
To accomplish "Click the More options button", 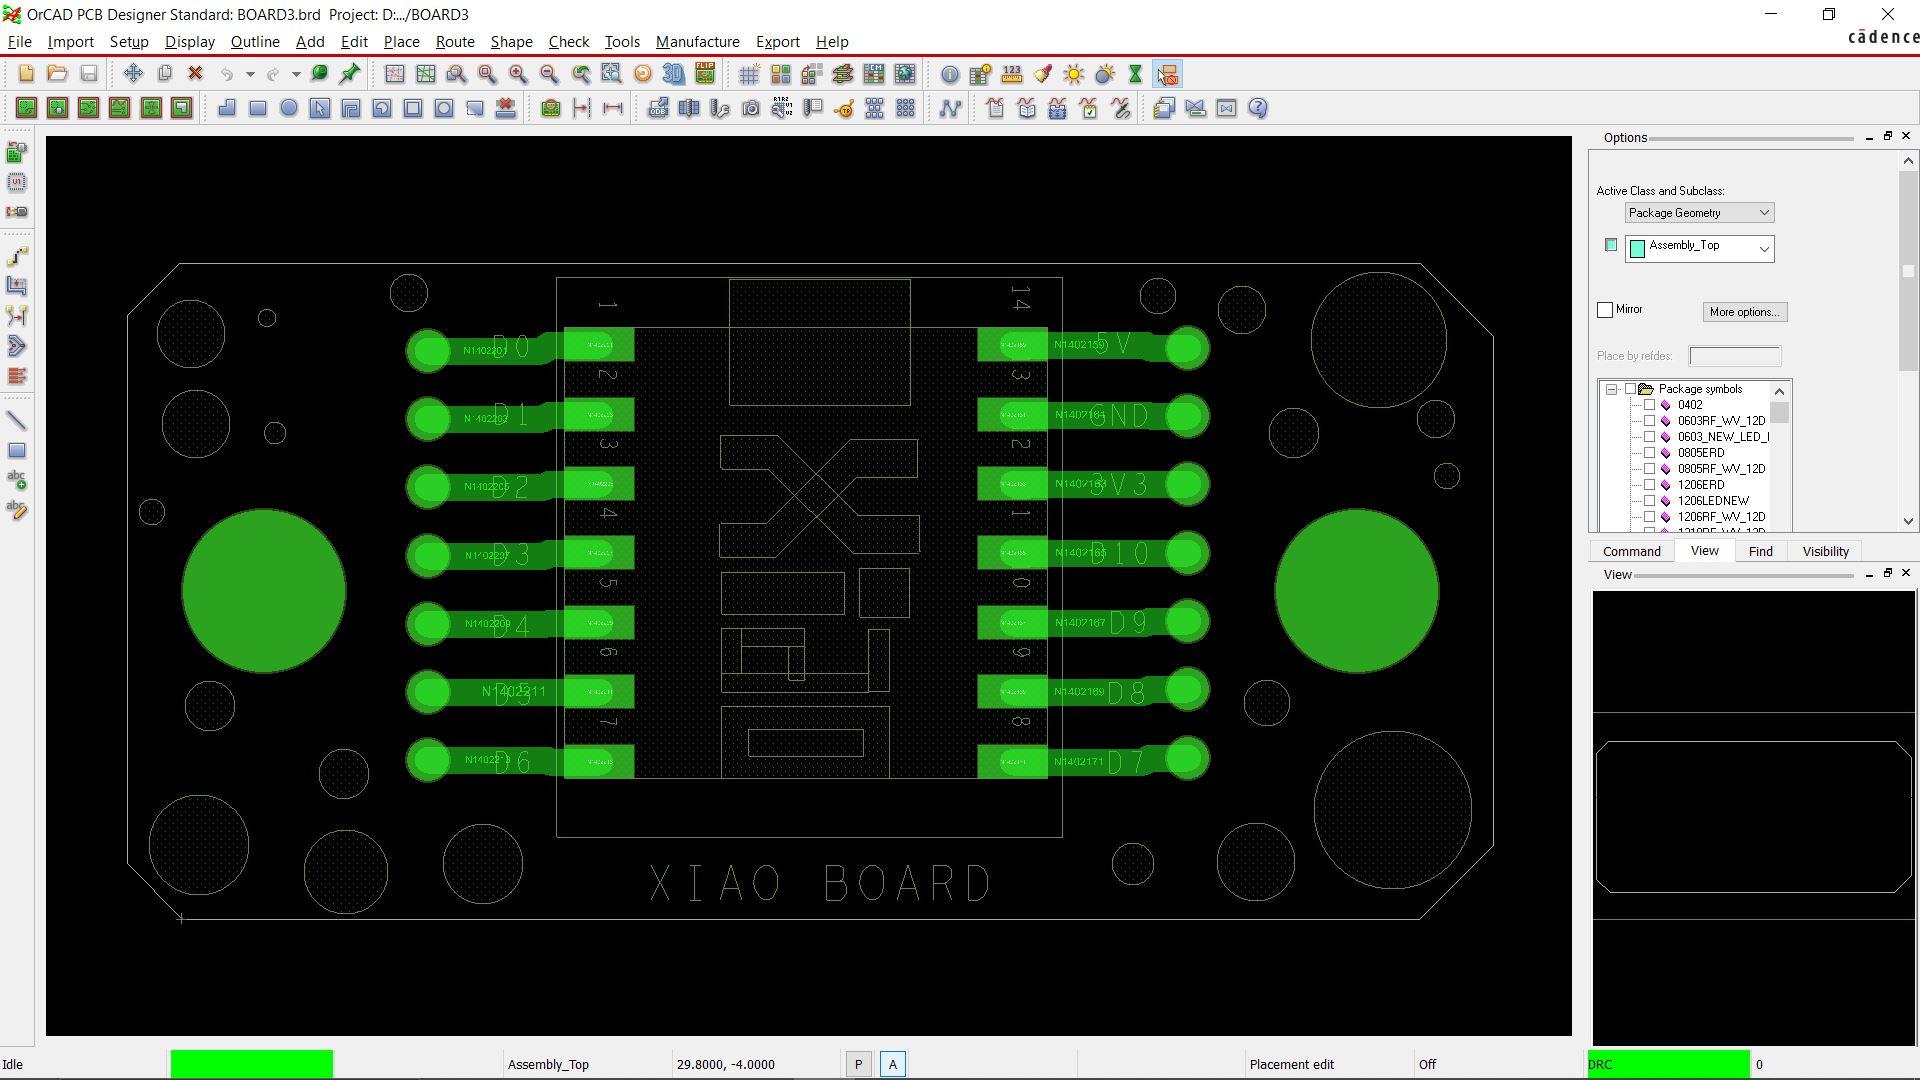I will click(1744, 312).
